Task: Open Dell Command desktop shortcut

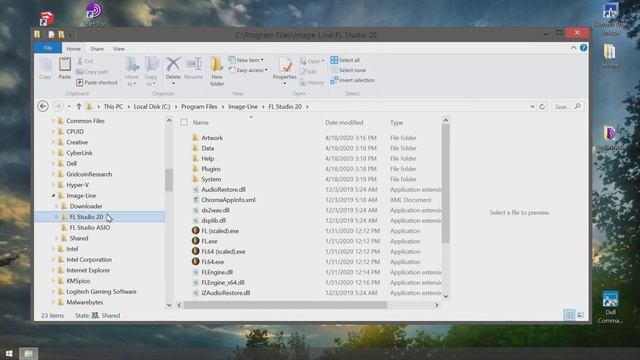Action: [x=610, y=307]
